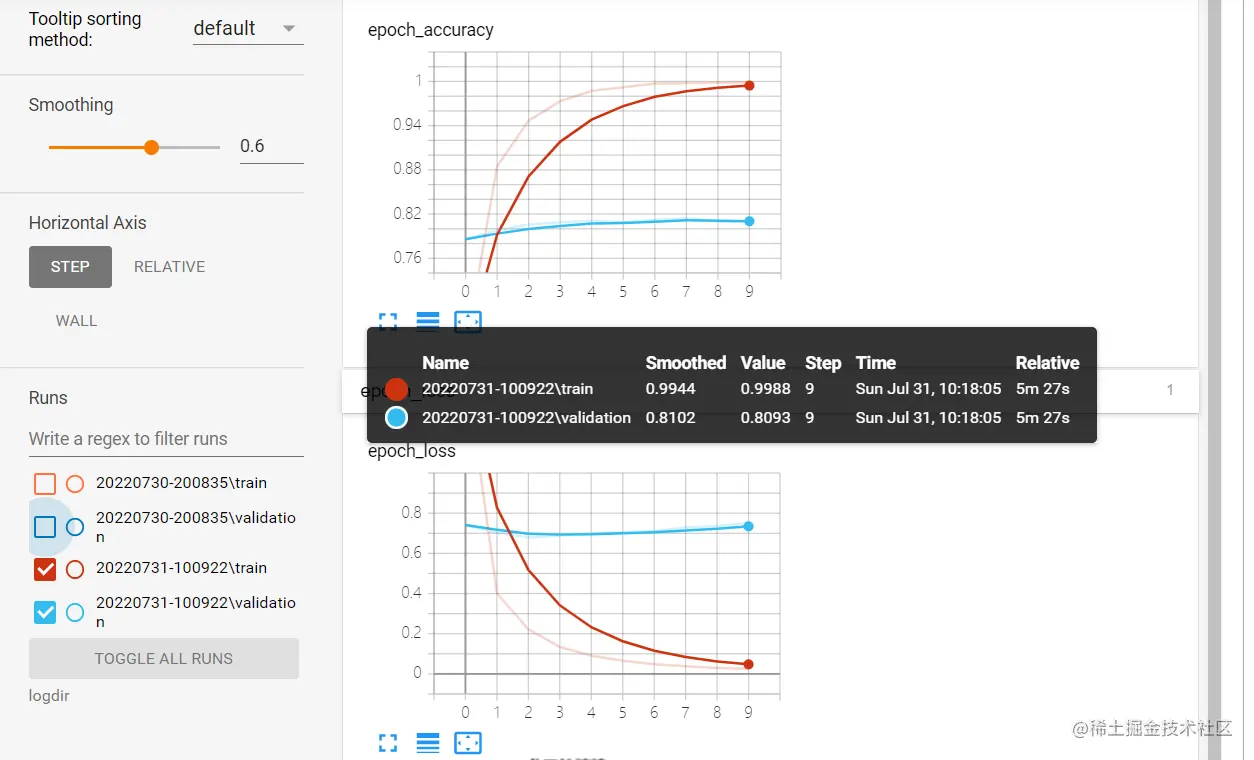Image resolution: width=1254 pixels, height=760 pixels.
Task: Select only the 20220731-100922\train run radio circle
Action: pos(75,569)
